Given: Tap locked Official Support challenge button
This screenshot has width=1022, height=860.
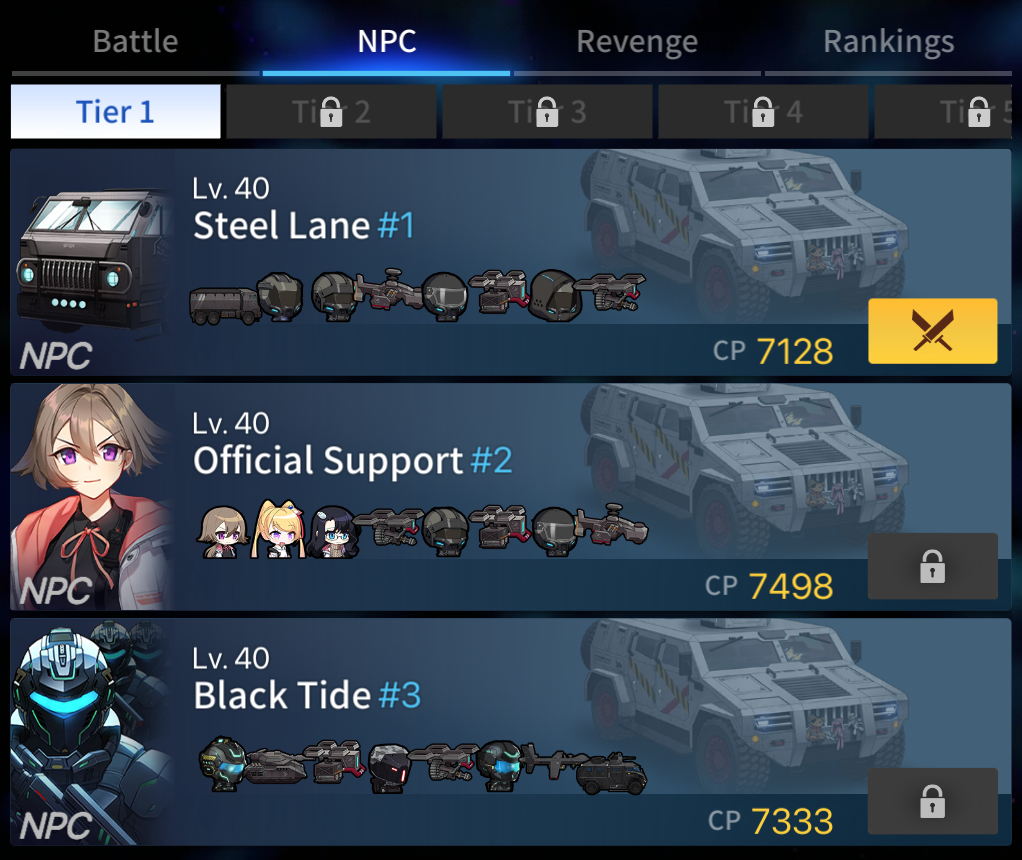Looking at the screenshot, I should (933, 566).
